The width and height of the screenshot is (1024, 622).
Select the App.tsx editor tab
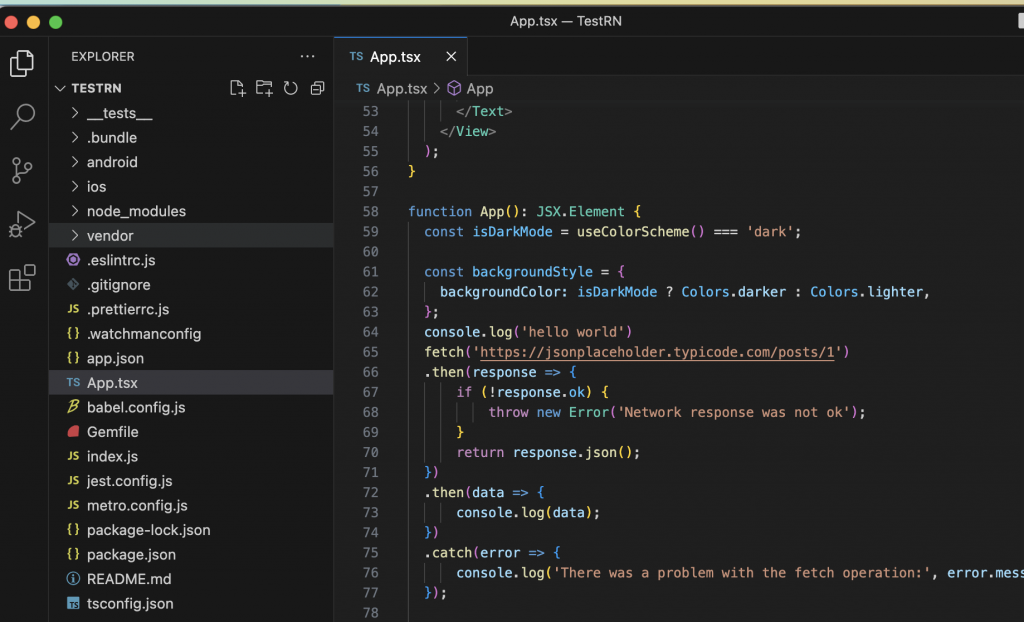pos(401,57)
